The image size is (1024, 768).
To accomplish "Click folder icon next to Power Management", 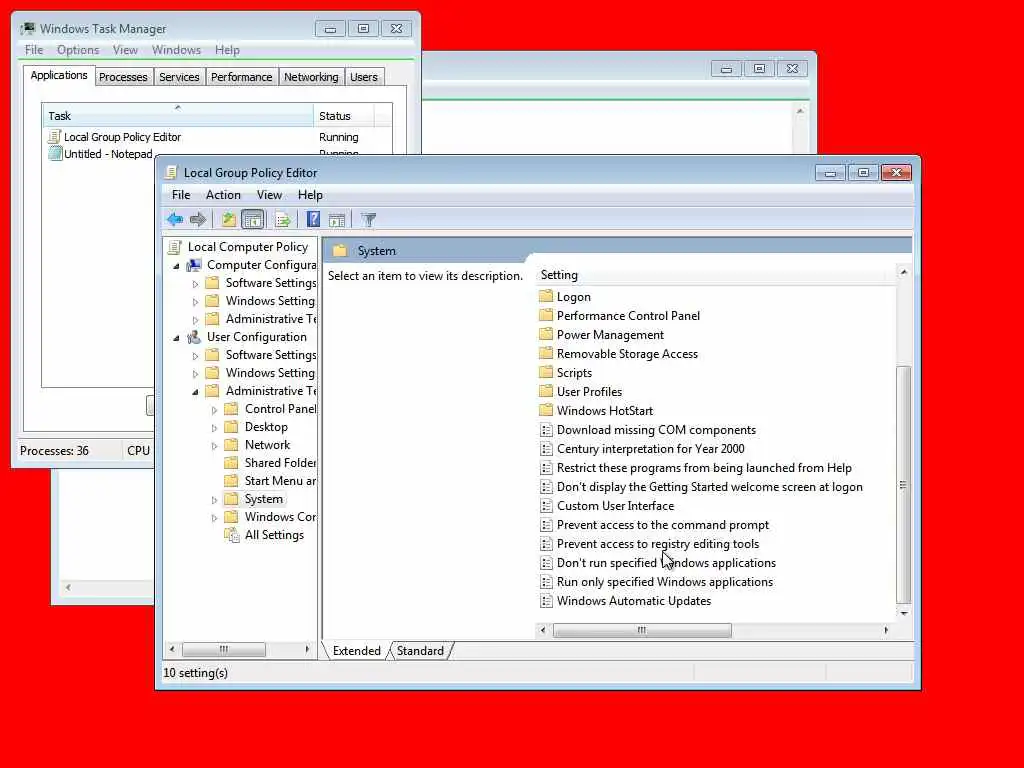I will [x=547, y=334].
